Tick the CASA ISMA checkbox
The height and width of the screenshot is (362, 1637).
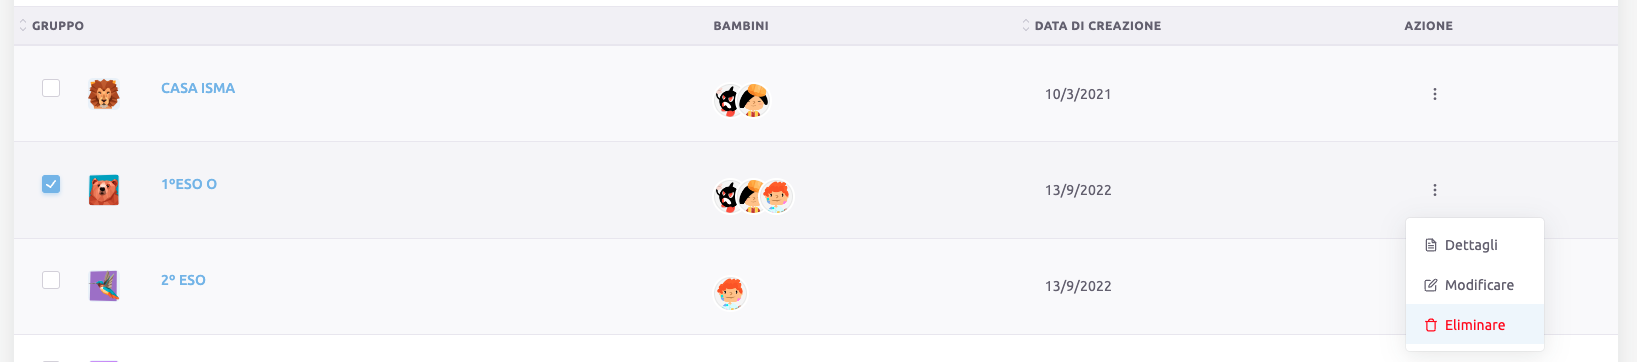pyautogui.click(x=51, y=88)
